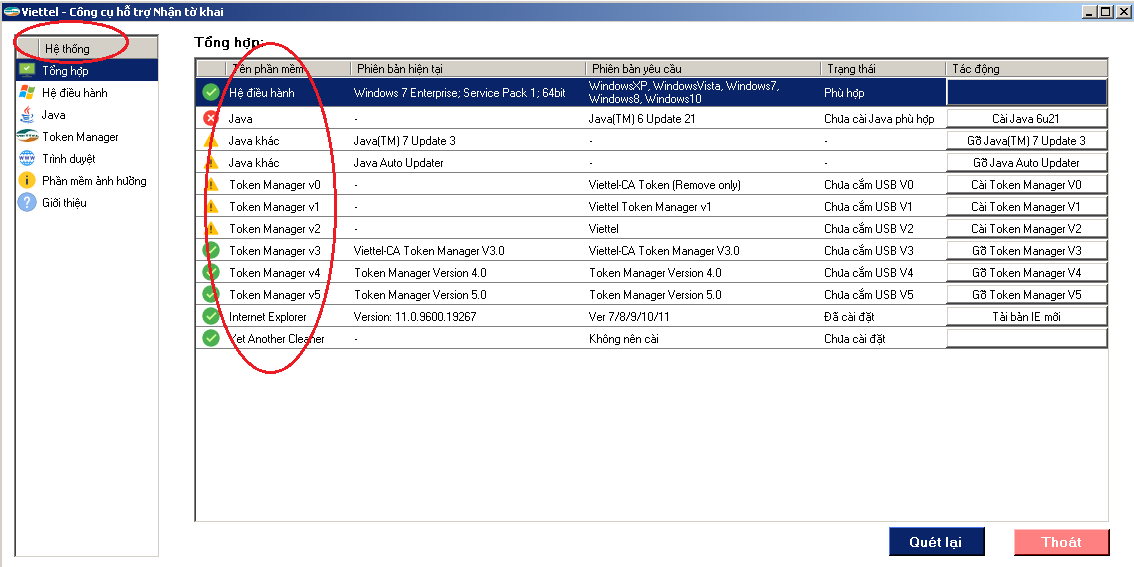Click the Tên phần mềm column header
The image size is (1134, 567).
click(x=289, y=69)
